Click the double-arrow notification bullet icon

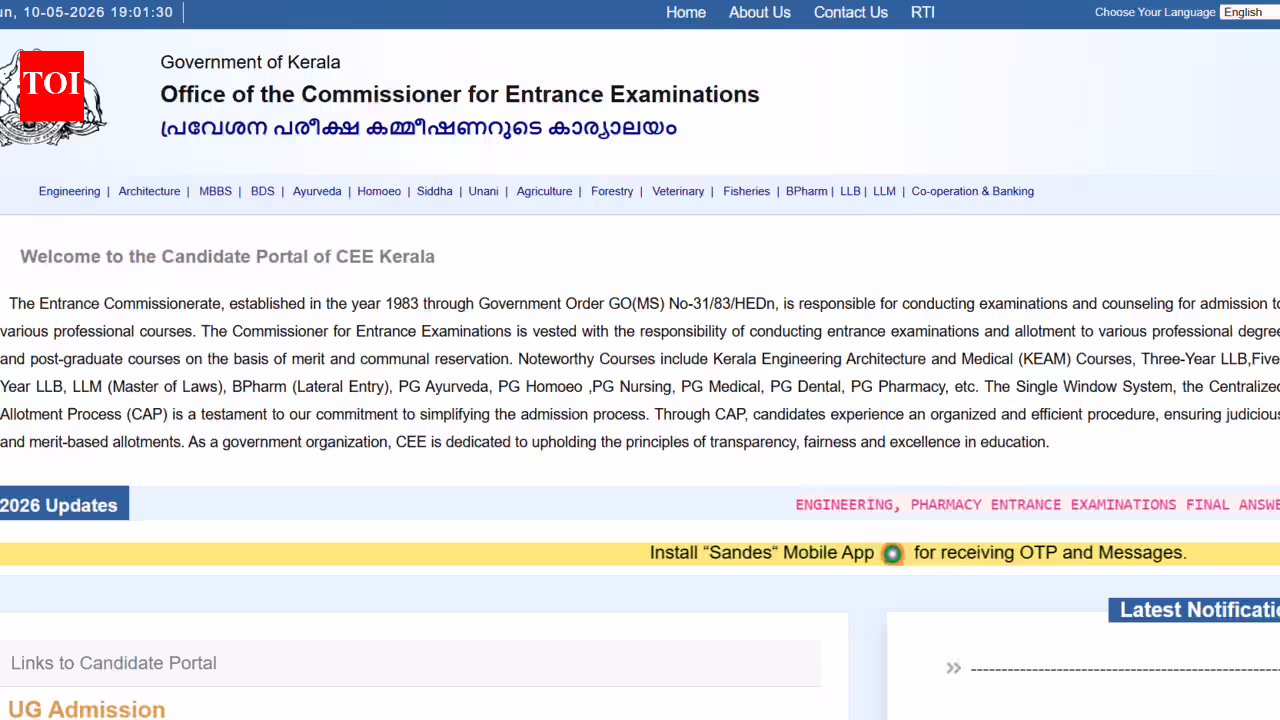point(953,668)
